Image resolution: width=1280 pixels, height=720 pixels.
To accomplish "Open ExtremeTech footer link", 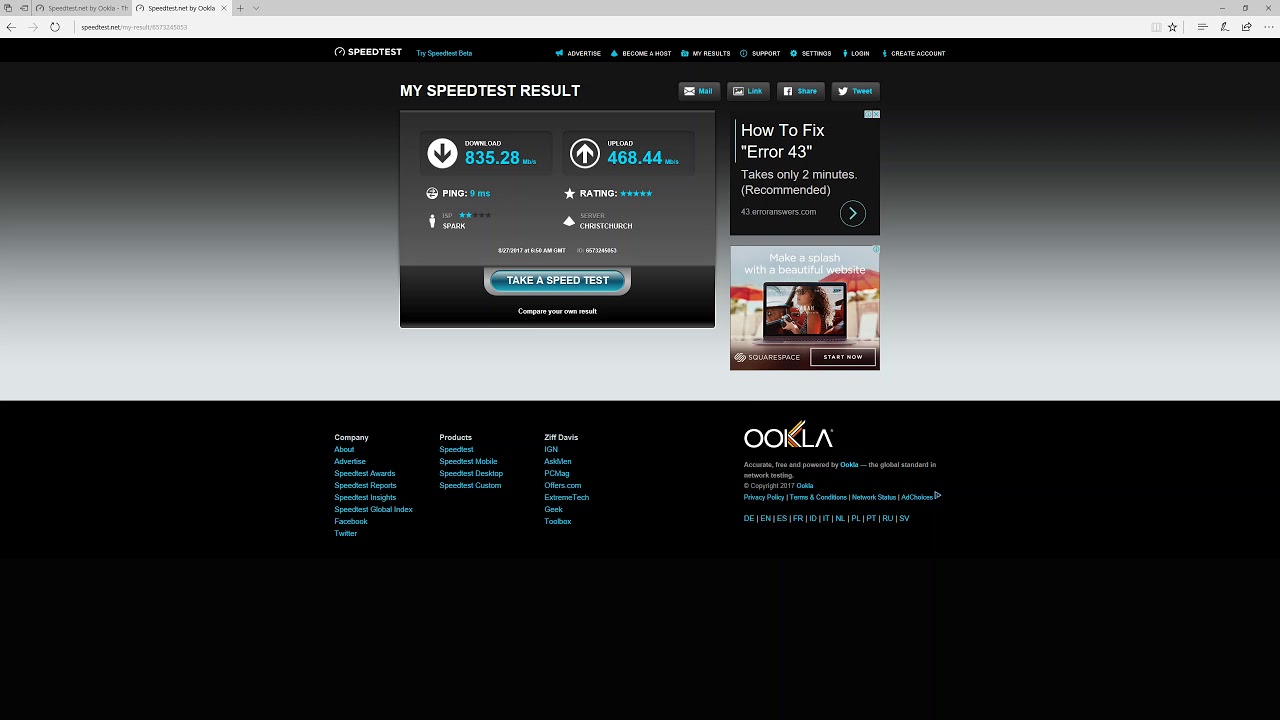I will (567, 498).
